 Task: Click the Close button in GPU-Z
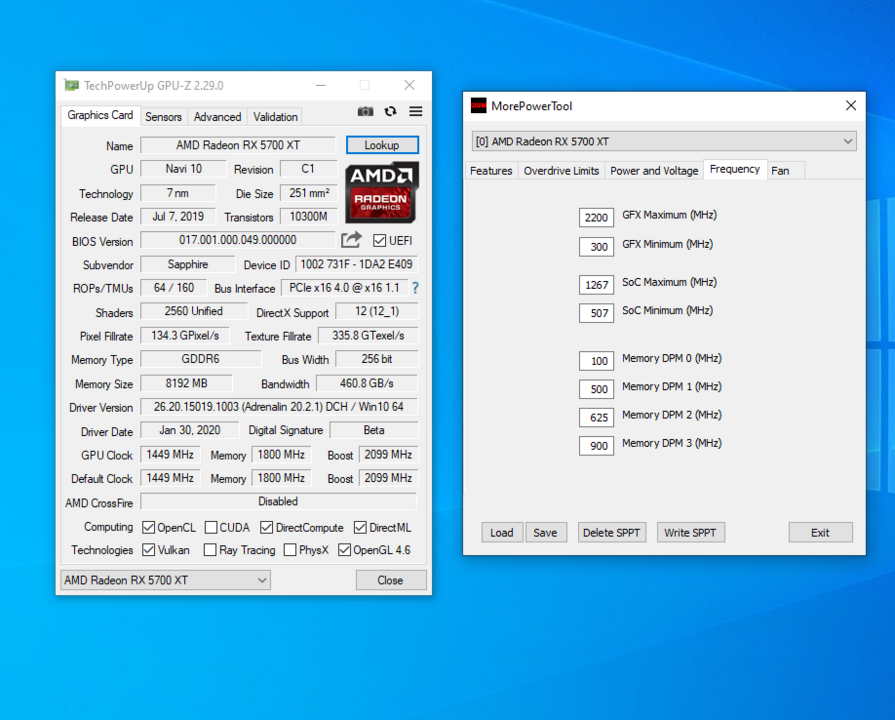[390, 580]
